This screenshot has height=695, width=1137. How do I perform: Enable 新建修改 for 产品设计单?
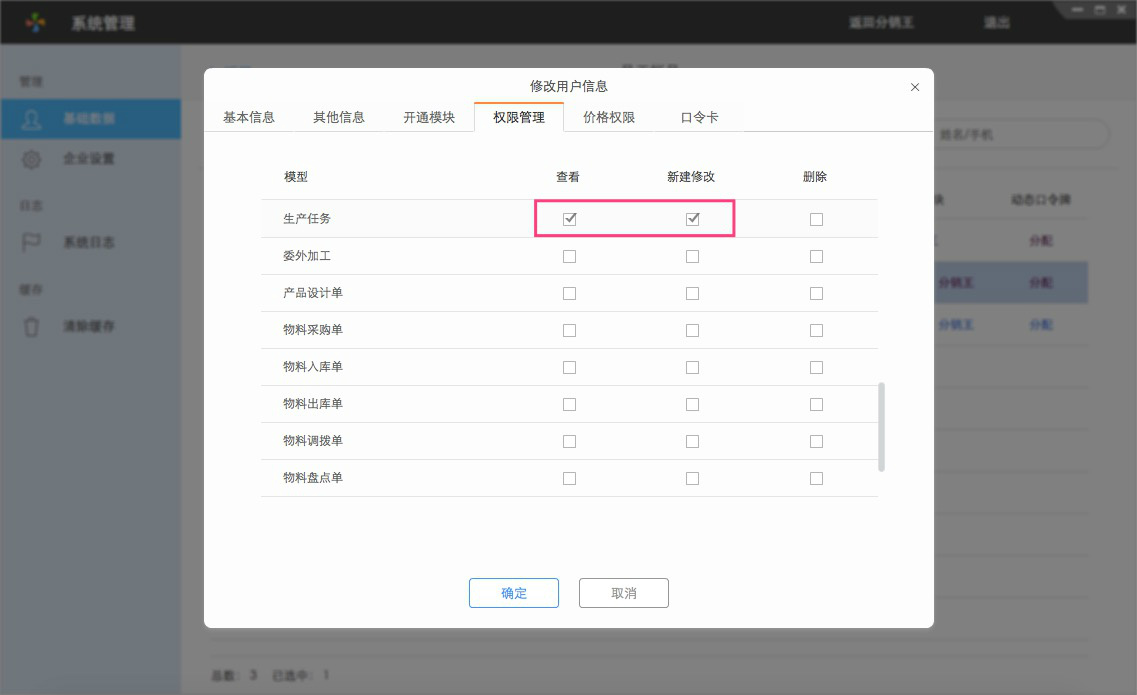pos(692,293)
